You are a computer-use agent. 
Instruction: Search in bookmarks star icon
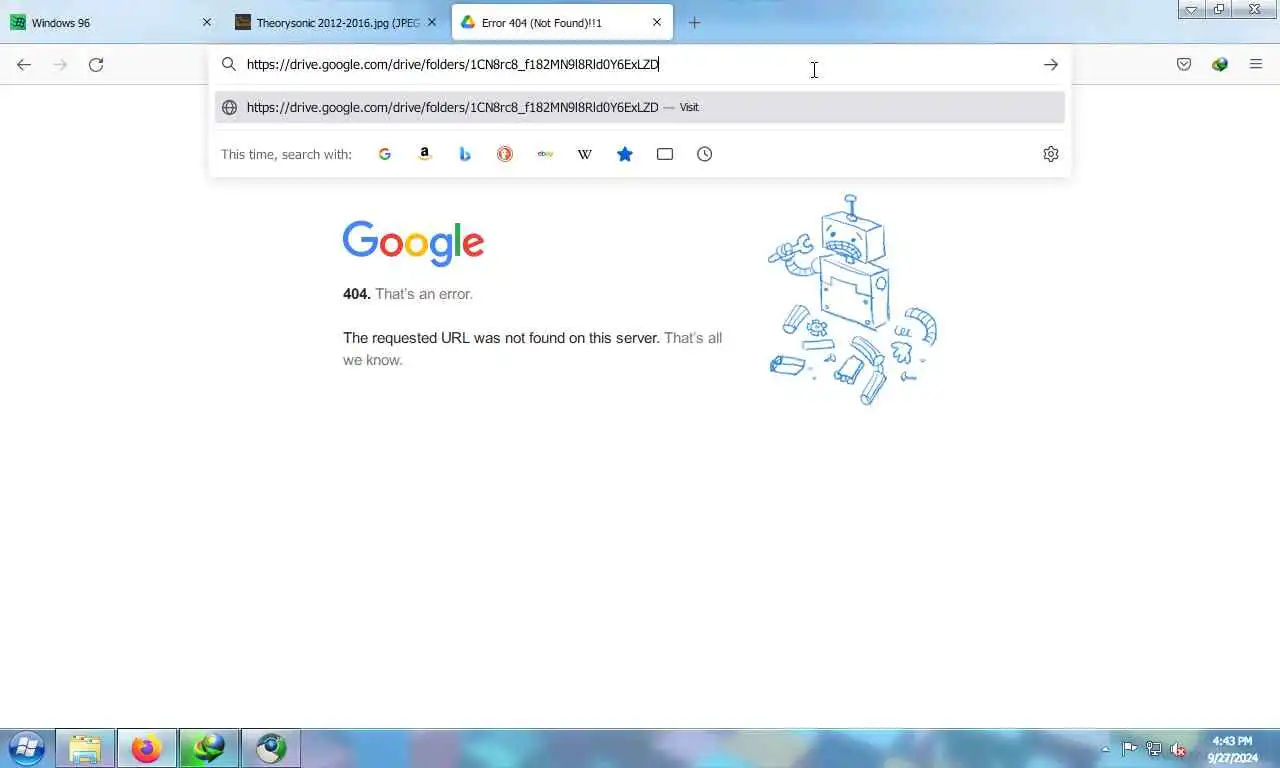coord(625,154)
